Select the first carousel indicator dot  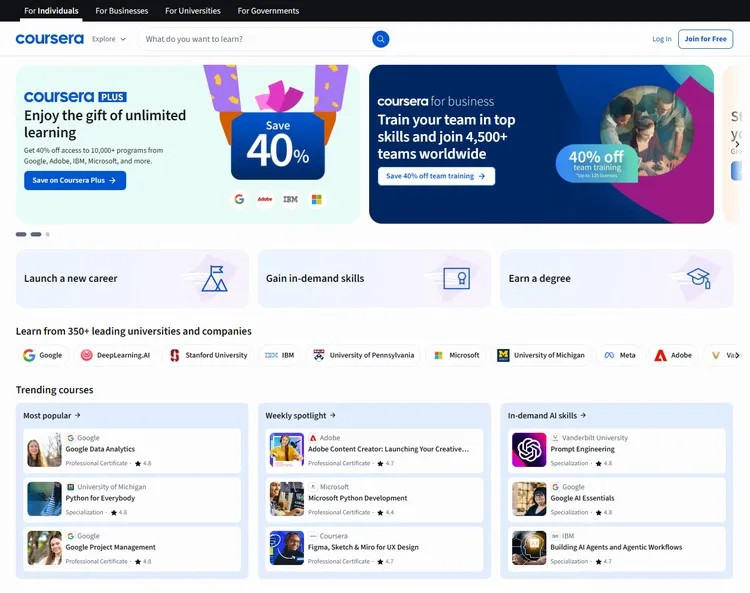21,234
